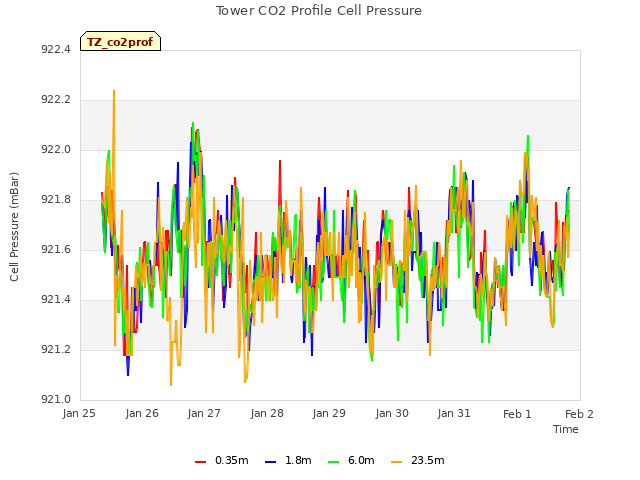
Task: Click the orange 23.5m peak above 922.2
Action: [114, 91]
